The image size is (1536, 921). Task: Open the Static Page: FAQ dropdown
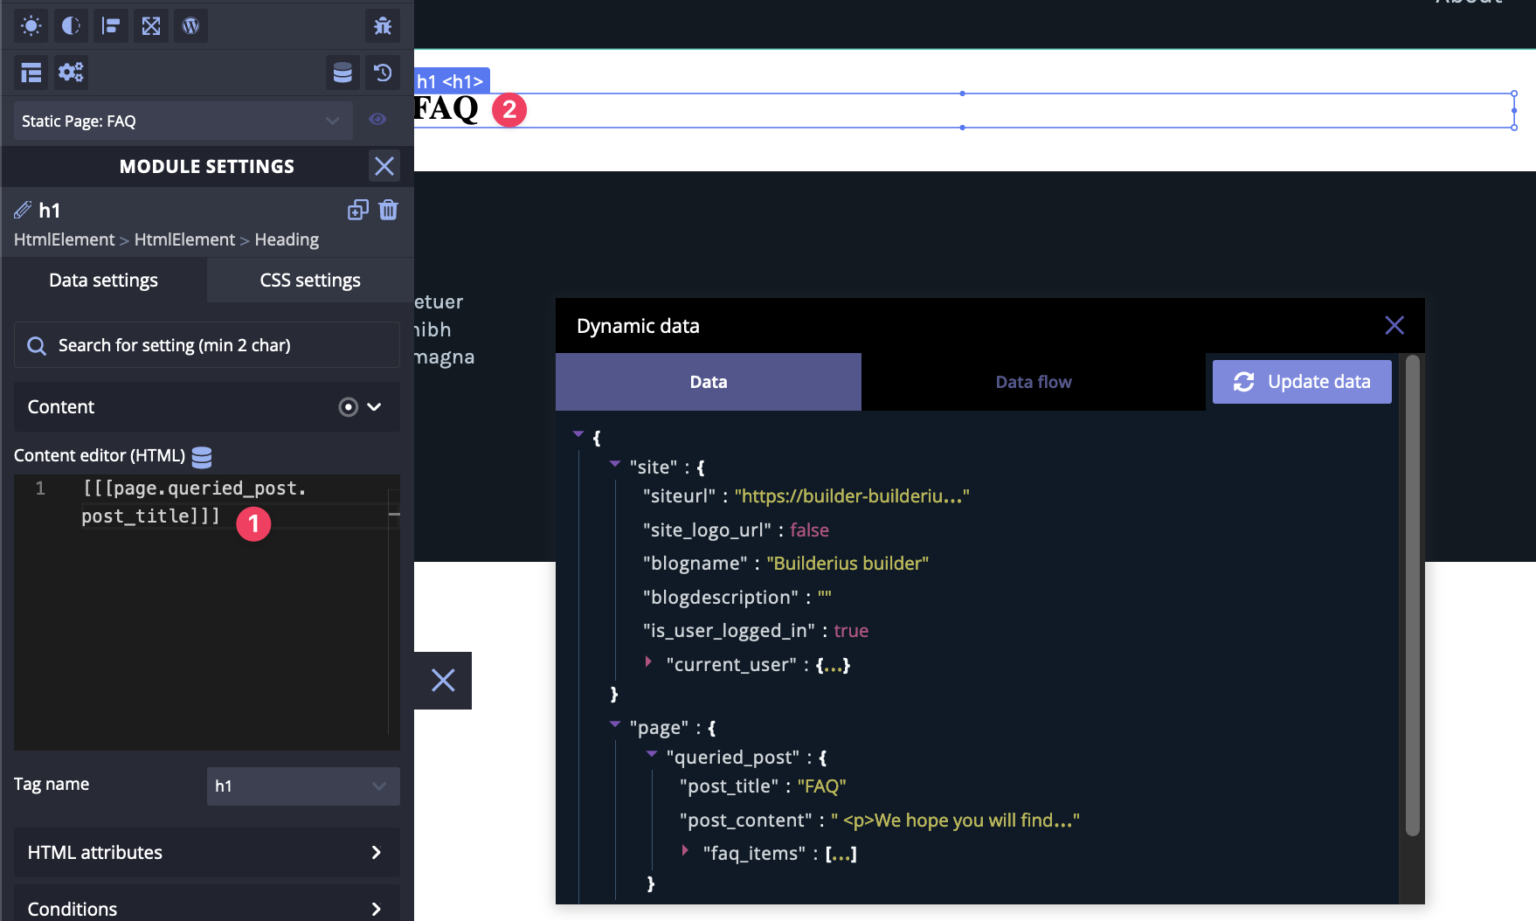tap(178, 120)
